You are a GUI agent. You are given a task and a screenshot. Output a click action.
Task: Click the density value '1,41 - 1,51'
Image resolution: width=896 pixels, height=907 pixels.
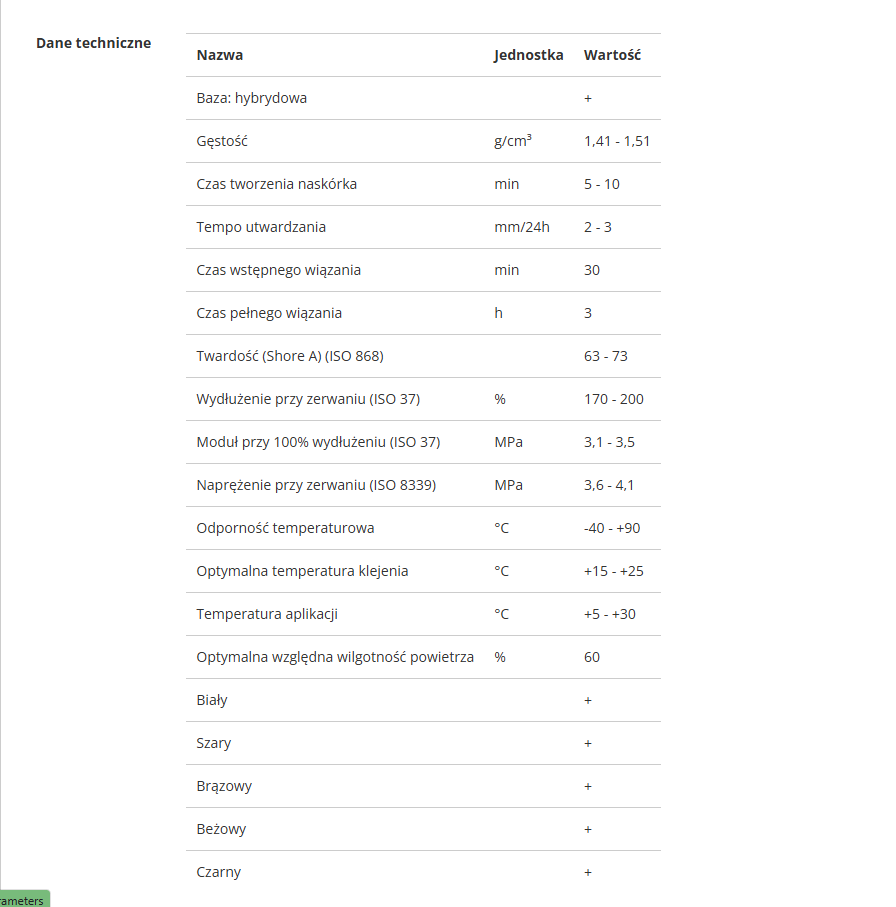point(617,141)
